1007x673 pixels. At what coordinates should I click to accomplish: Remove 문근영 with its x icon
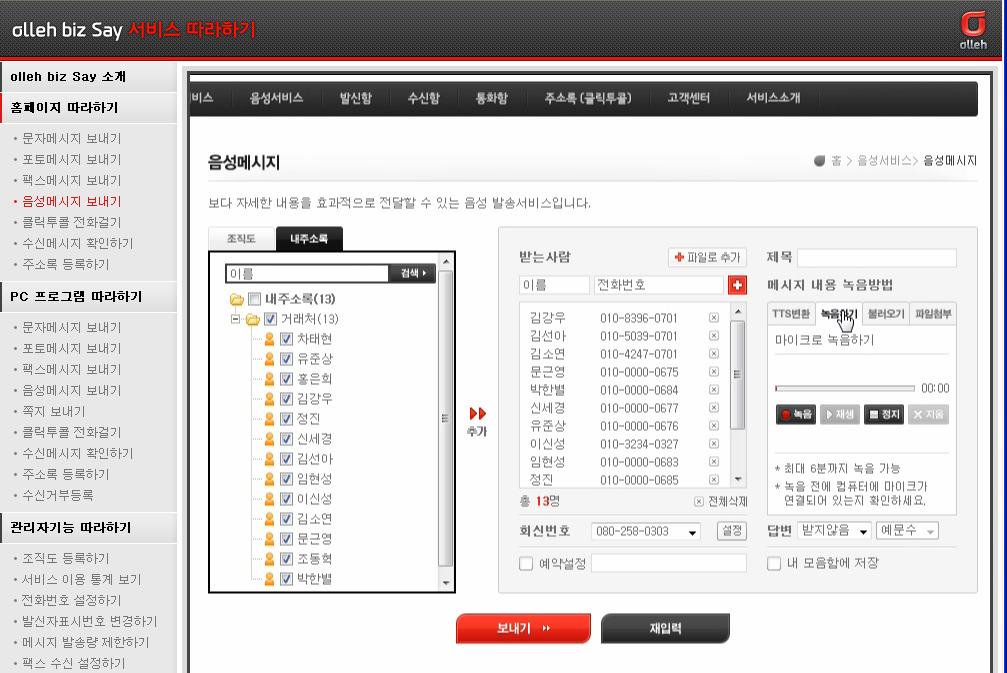pos(714,372)
